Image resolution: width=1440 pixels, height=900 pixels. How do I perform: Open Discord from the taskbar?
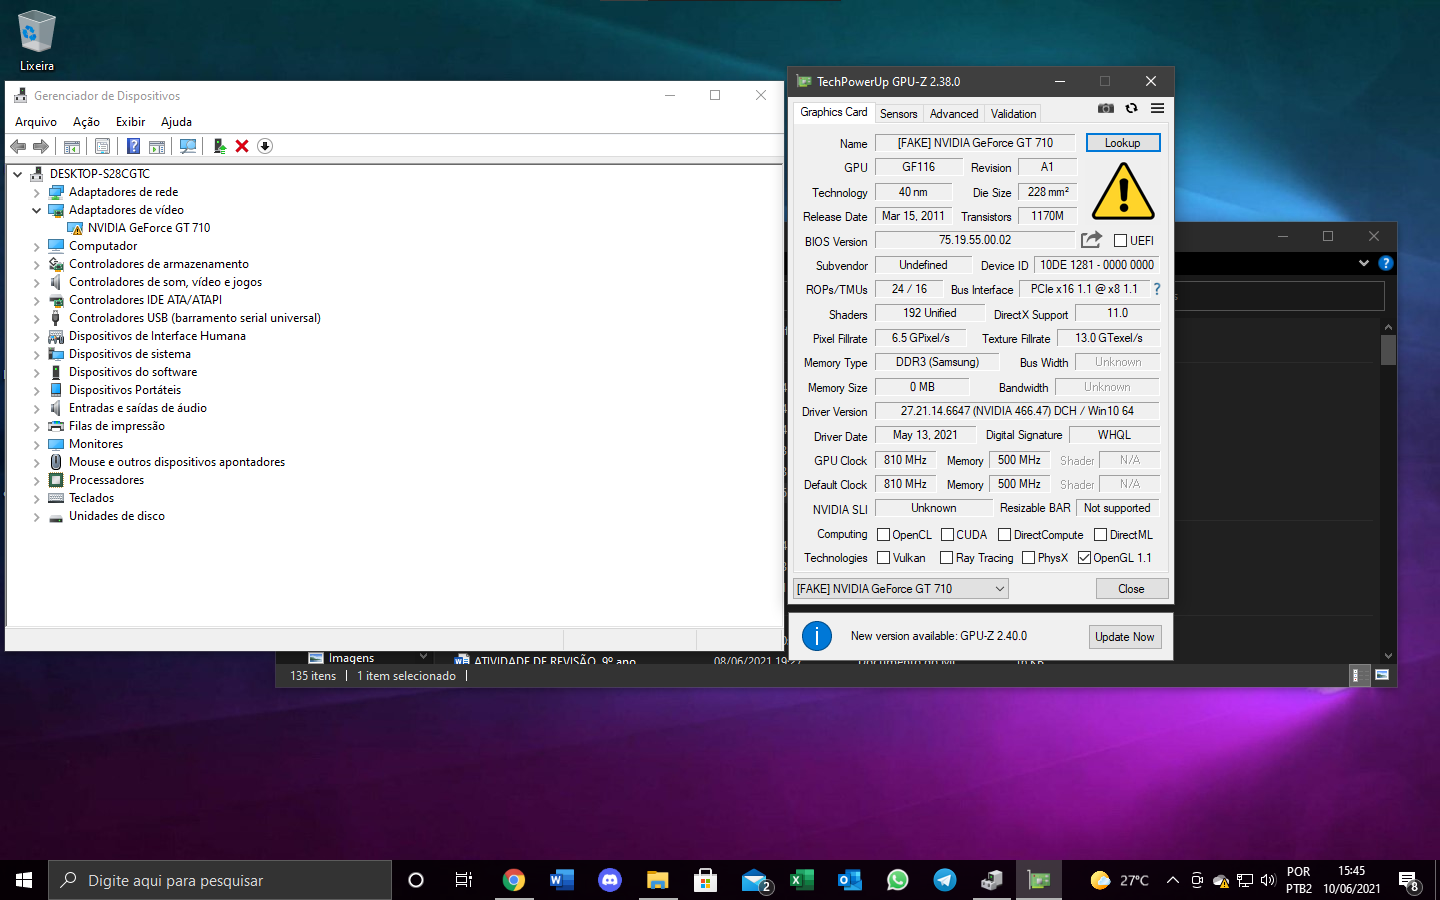point(610,880)
